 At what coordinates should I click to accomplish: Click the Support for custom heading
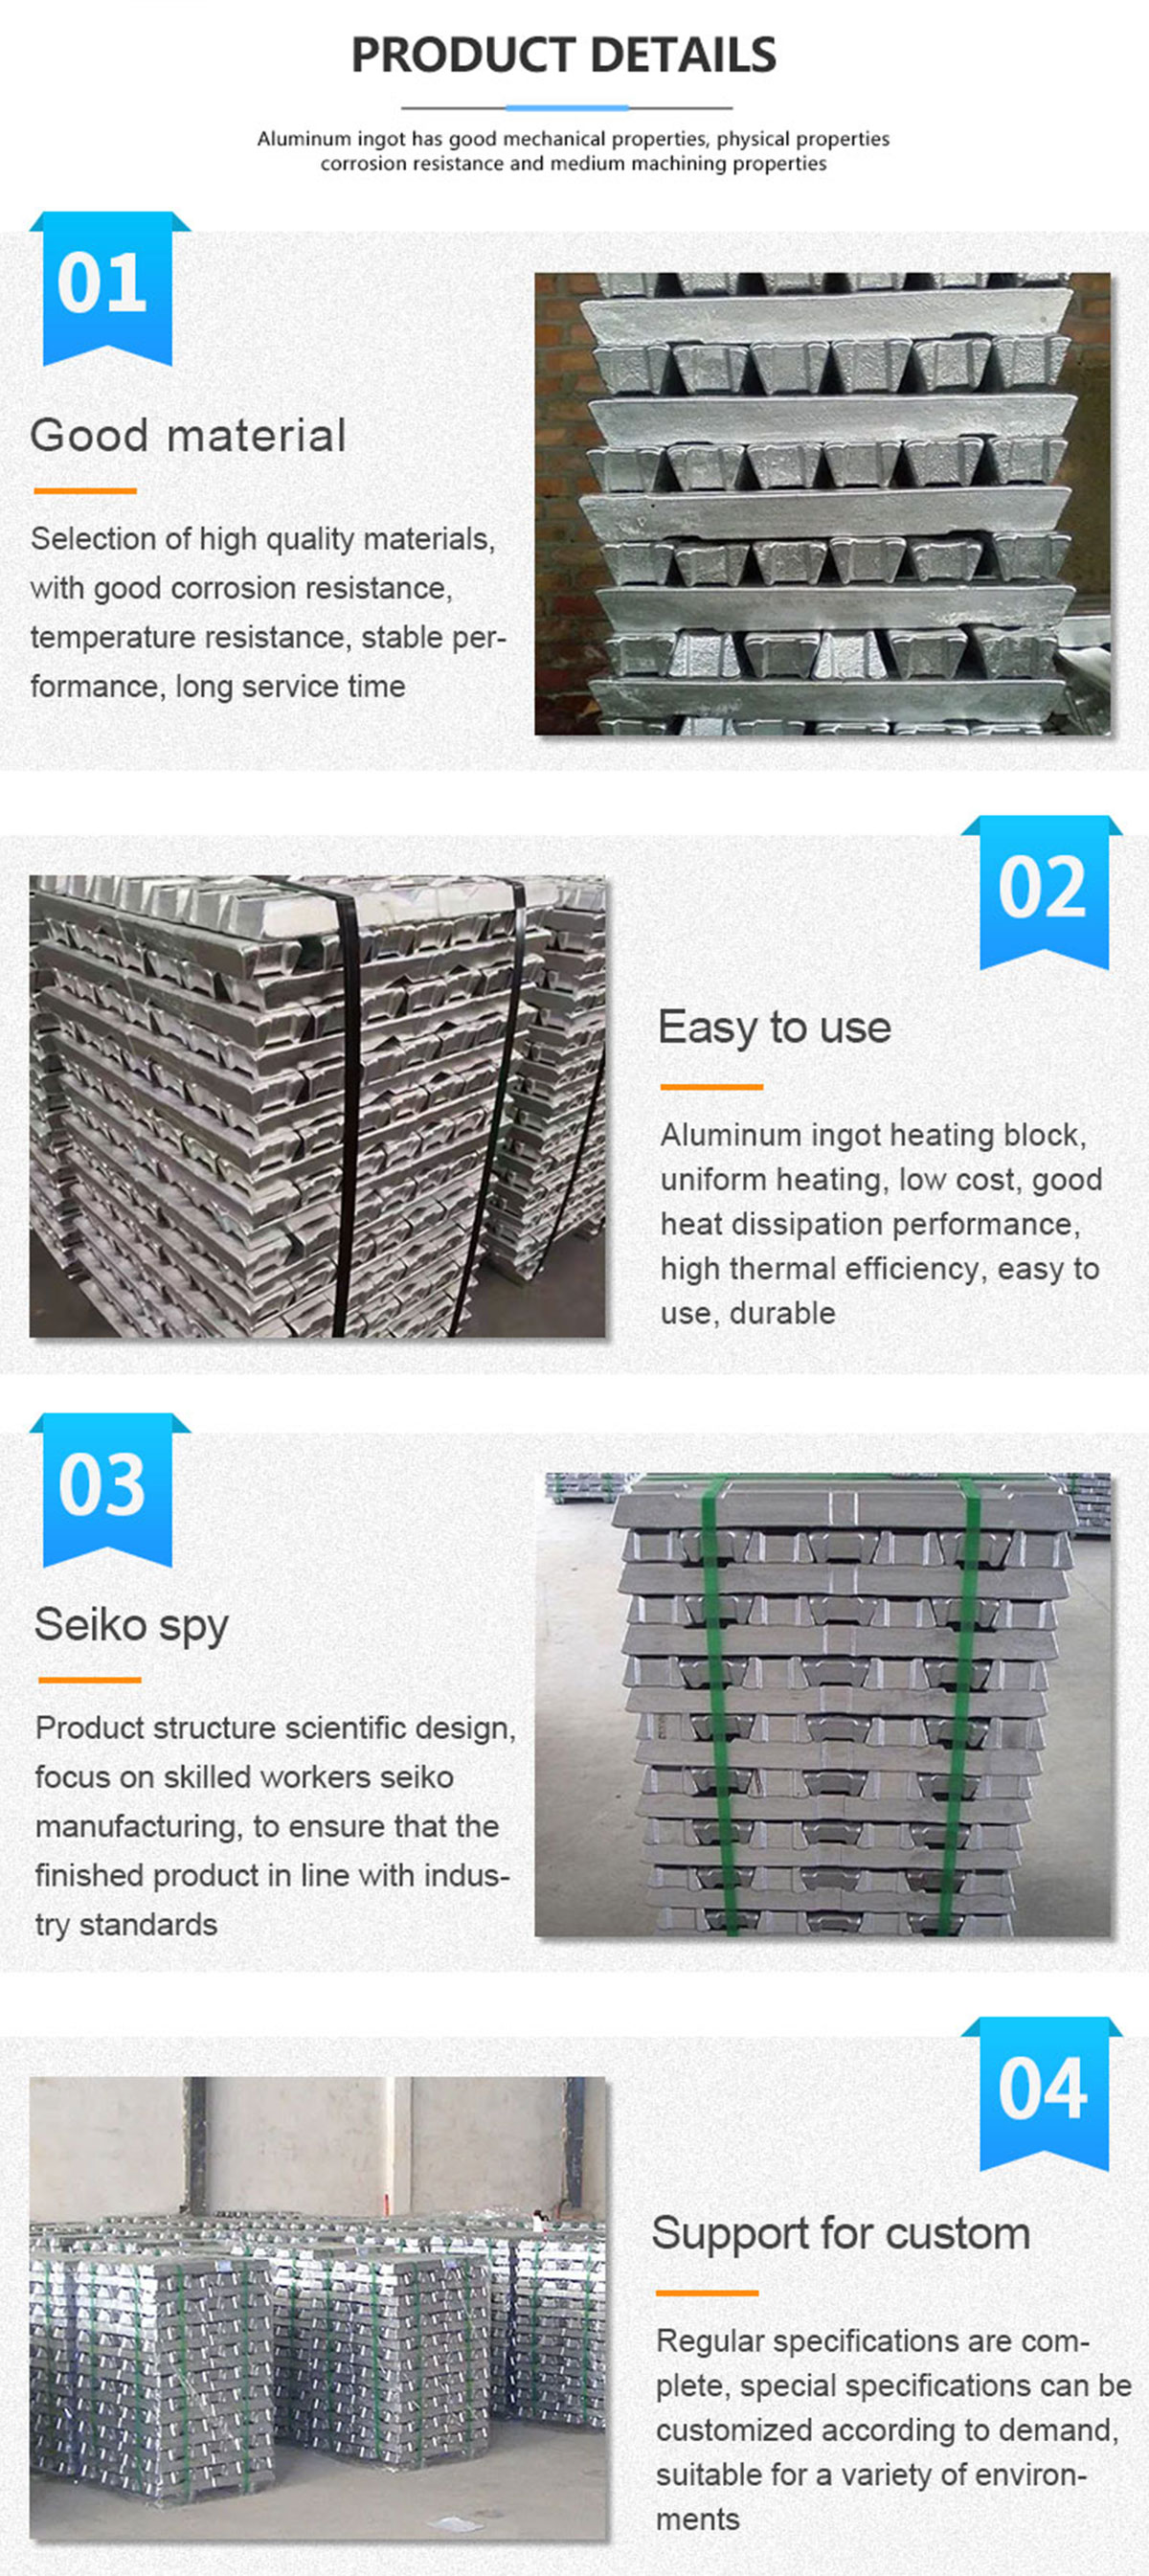[841, 2233]
